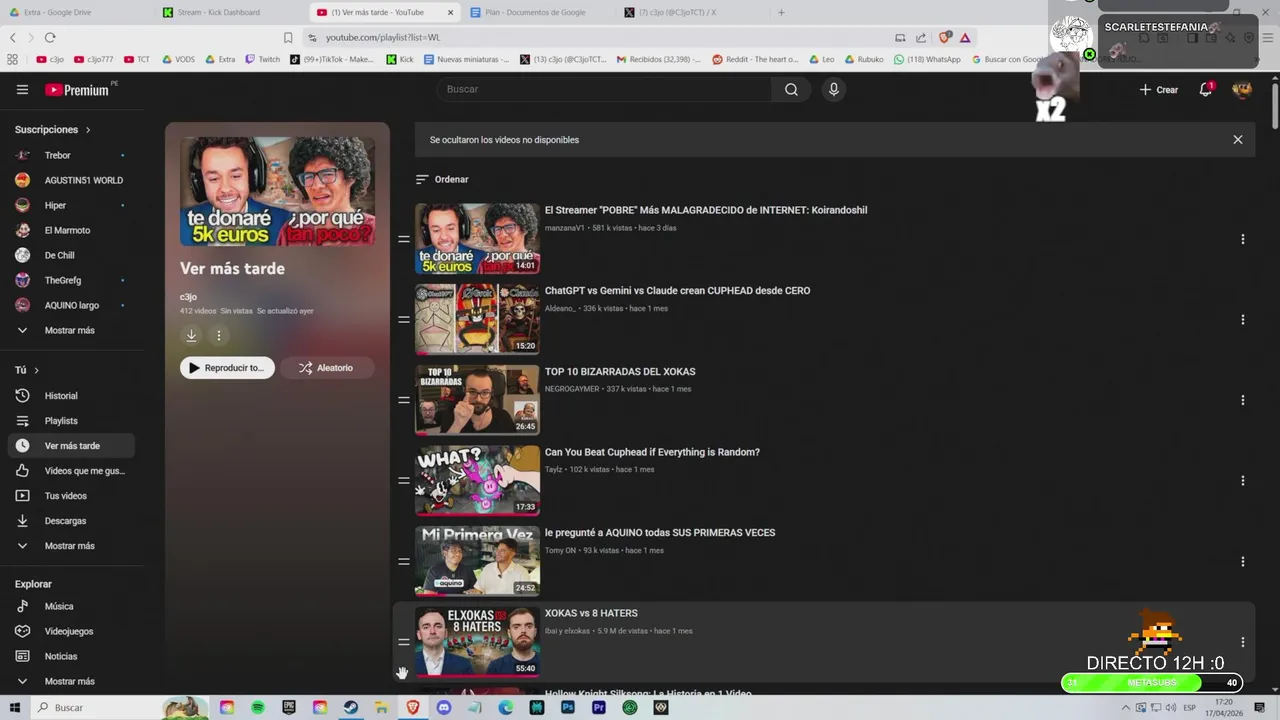Open options for AQUINO primeras veces video

pos(1242,561)
